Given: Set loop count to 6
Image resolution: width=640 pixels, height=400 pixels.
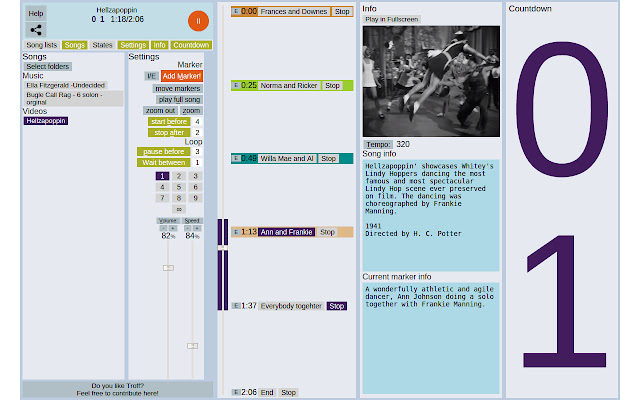Looking at the screenshot, I should 196,187.
